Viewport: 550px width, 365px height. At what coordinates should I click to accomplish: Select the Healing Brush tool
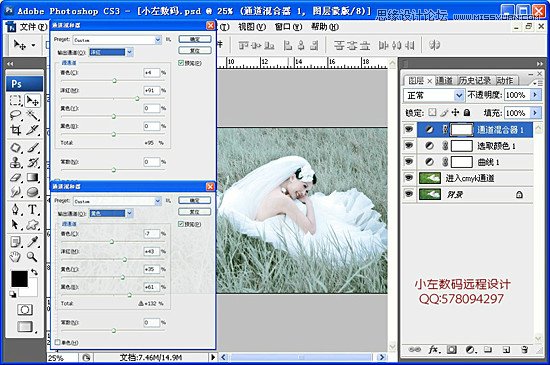pyautogui.click(x=15, y=148)
